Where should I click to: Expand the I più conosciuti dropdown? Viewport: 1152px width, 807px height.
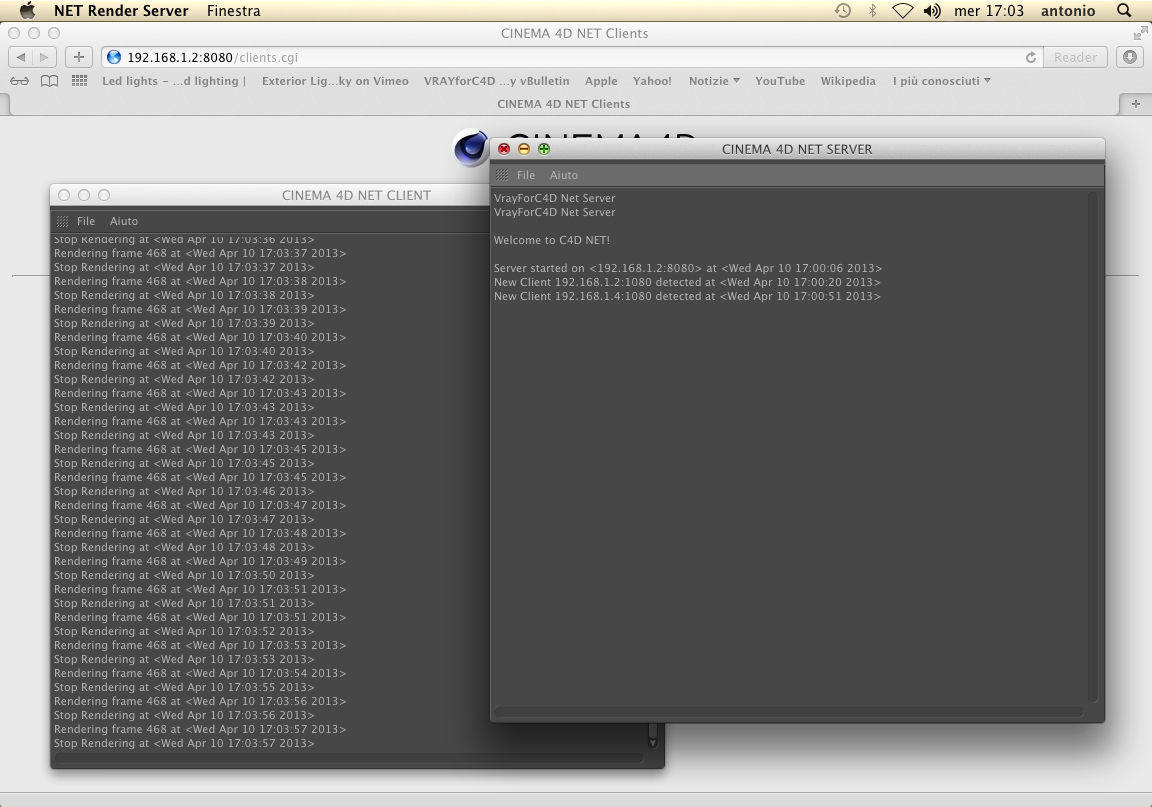(942, 81)
